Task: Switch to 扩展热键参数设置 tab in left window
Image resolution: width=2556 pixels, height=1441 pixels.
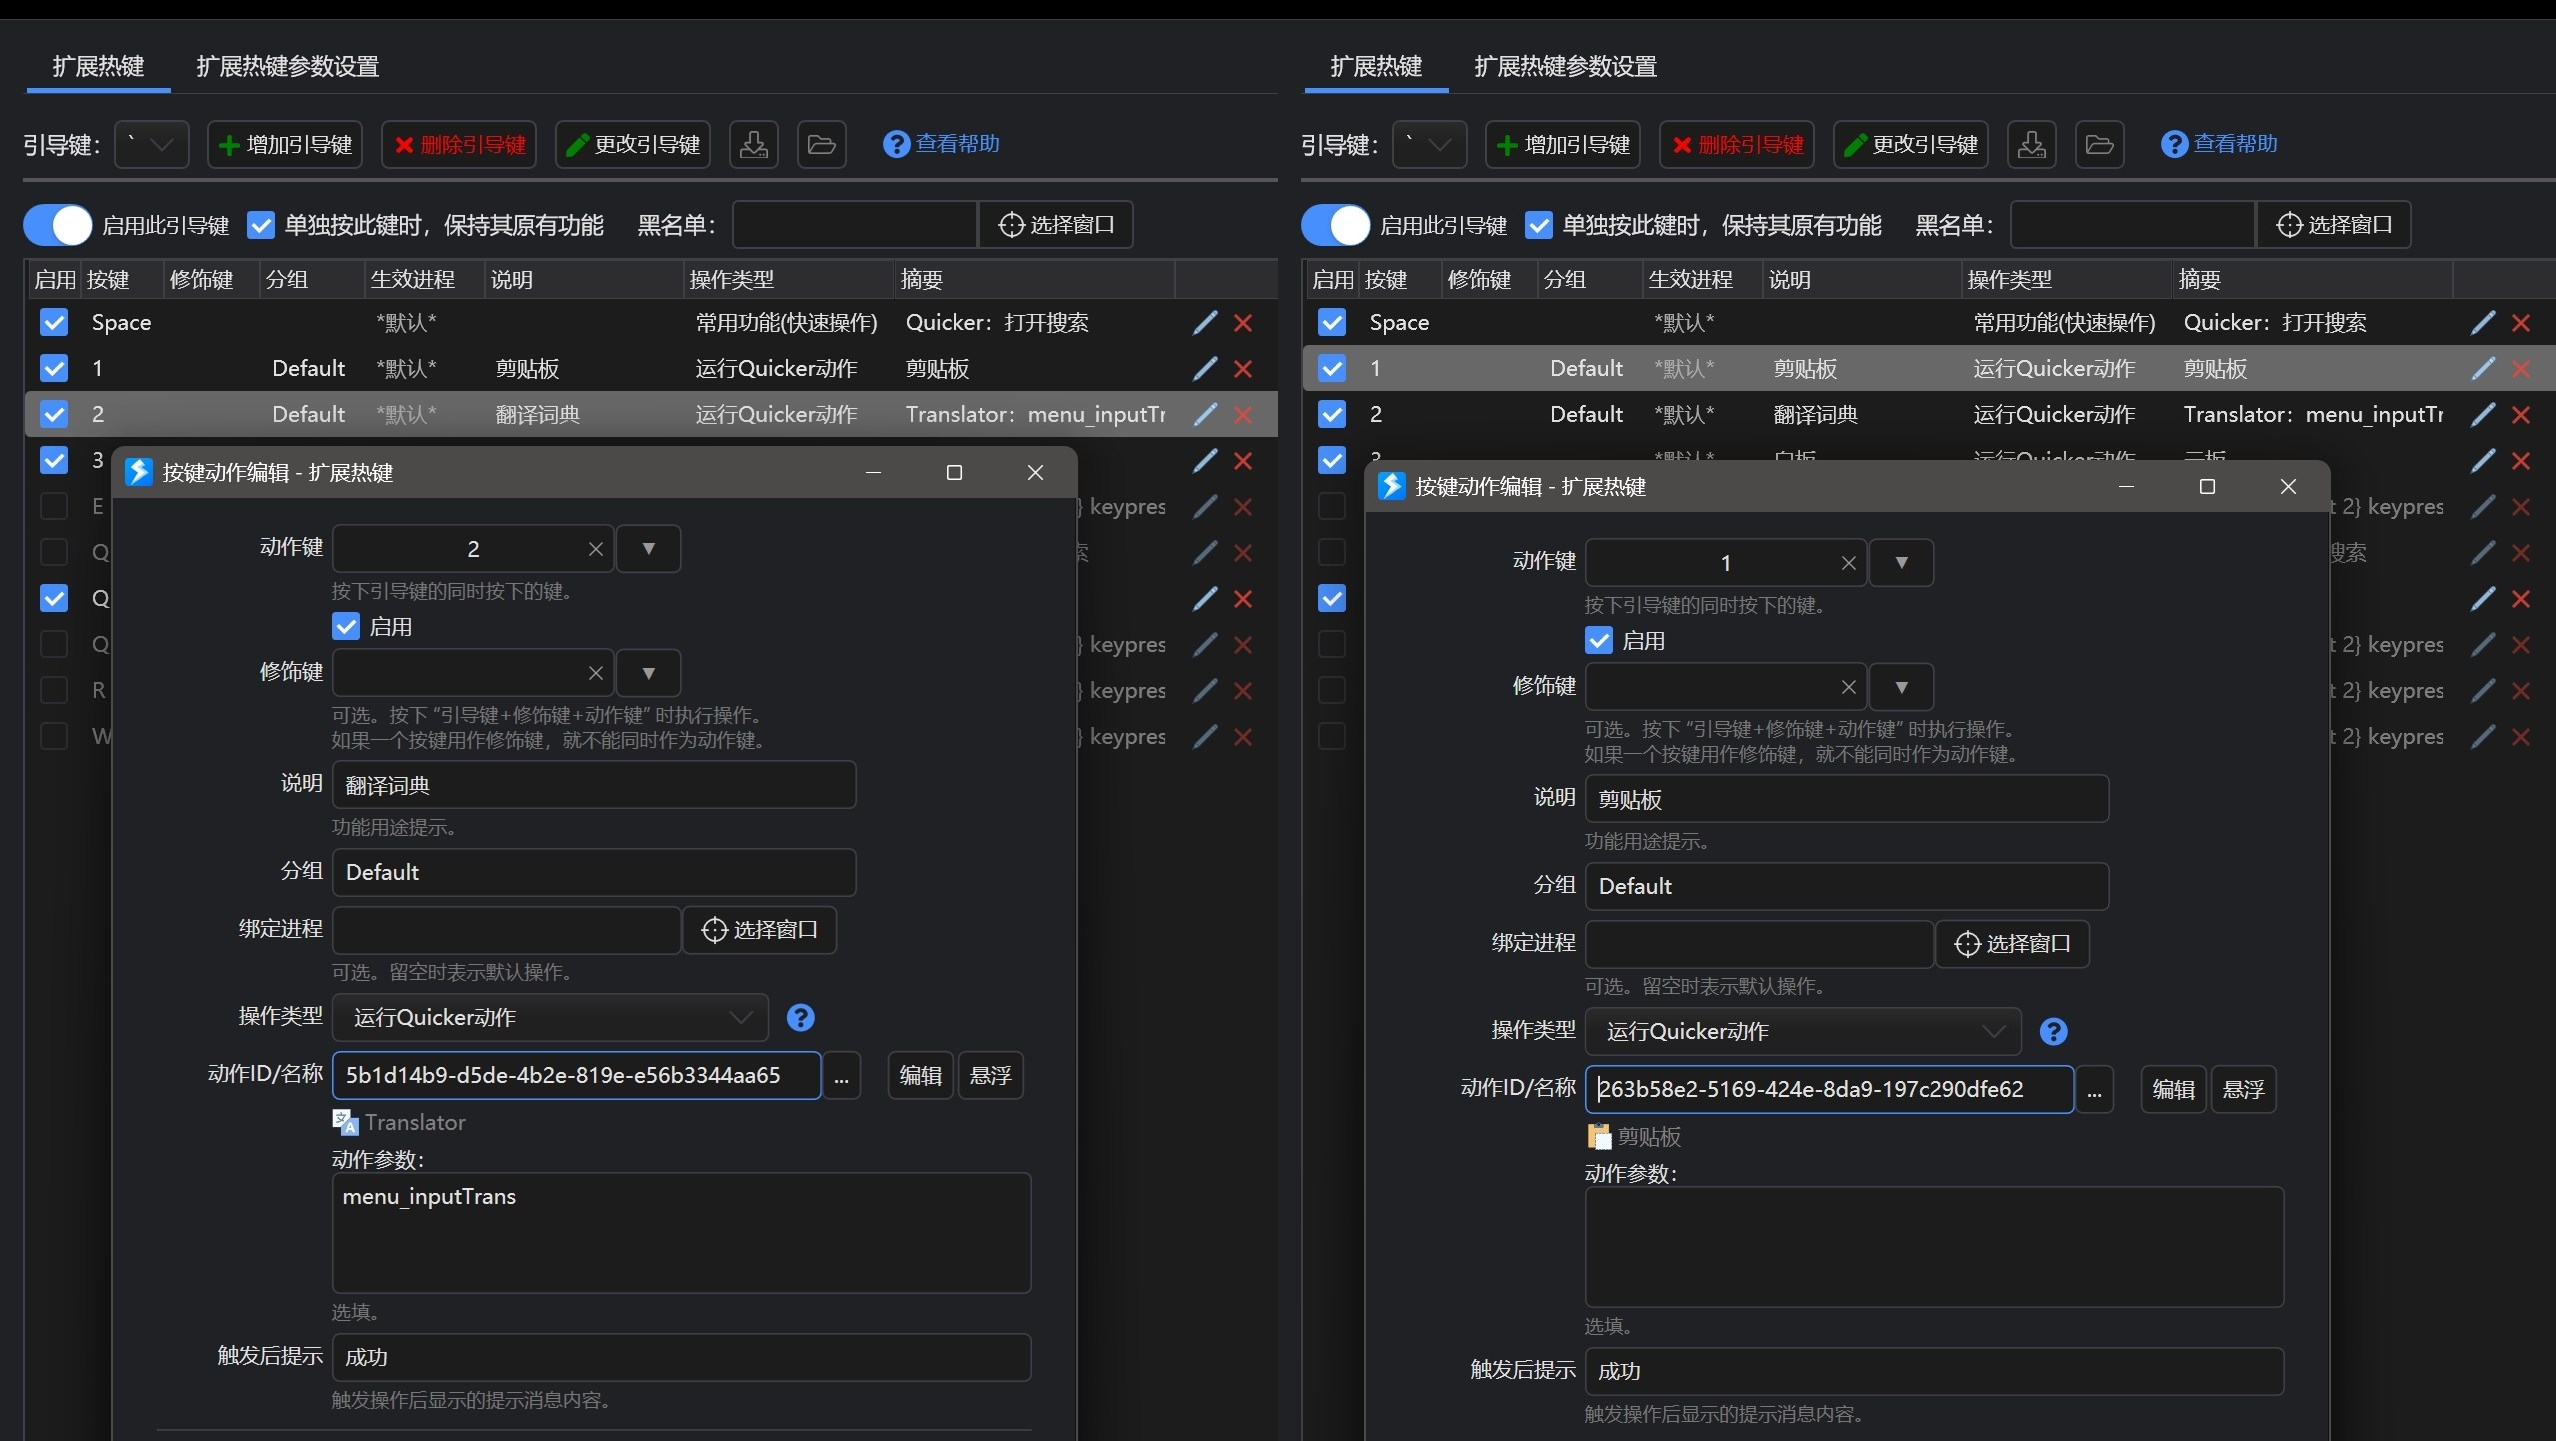Action: [288, 67]
